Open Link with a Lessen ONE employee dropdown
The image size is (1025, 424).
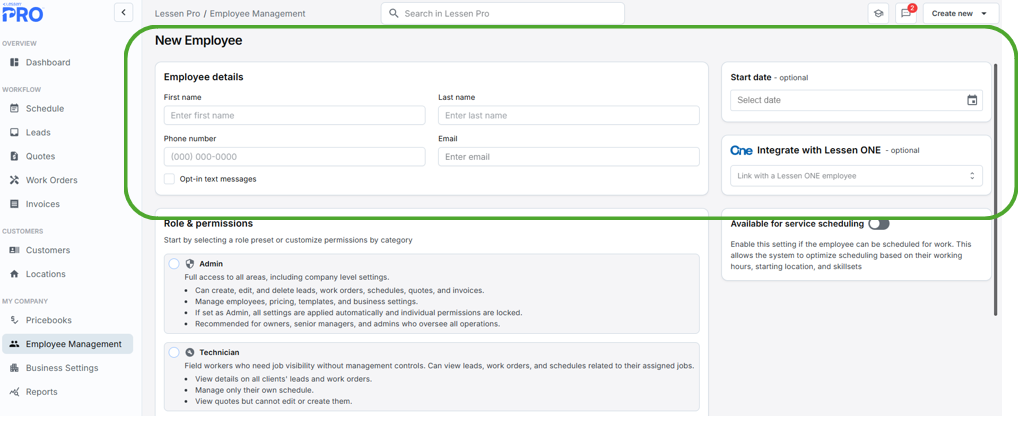tap(856, 176)
